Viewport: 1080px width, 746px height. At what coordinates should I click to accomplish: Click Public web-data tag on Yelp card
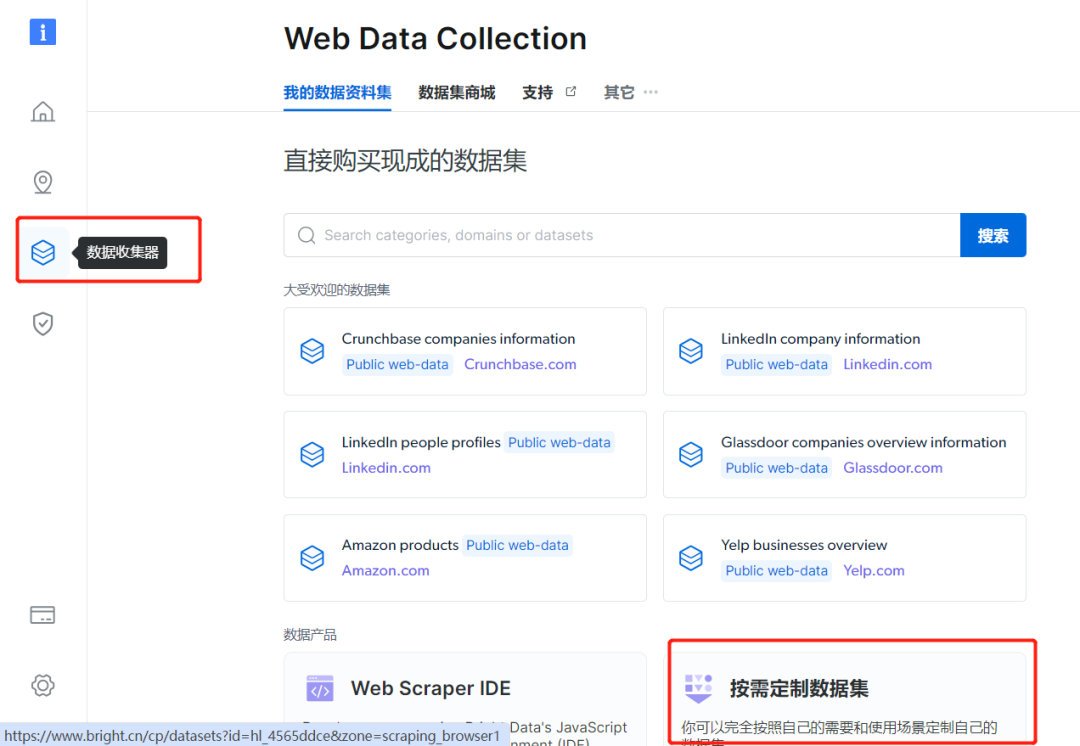[x=776, y=570]
